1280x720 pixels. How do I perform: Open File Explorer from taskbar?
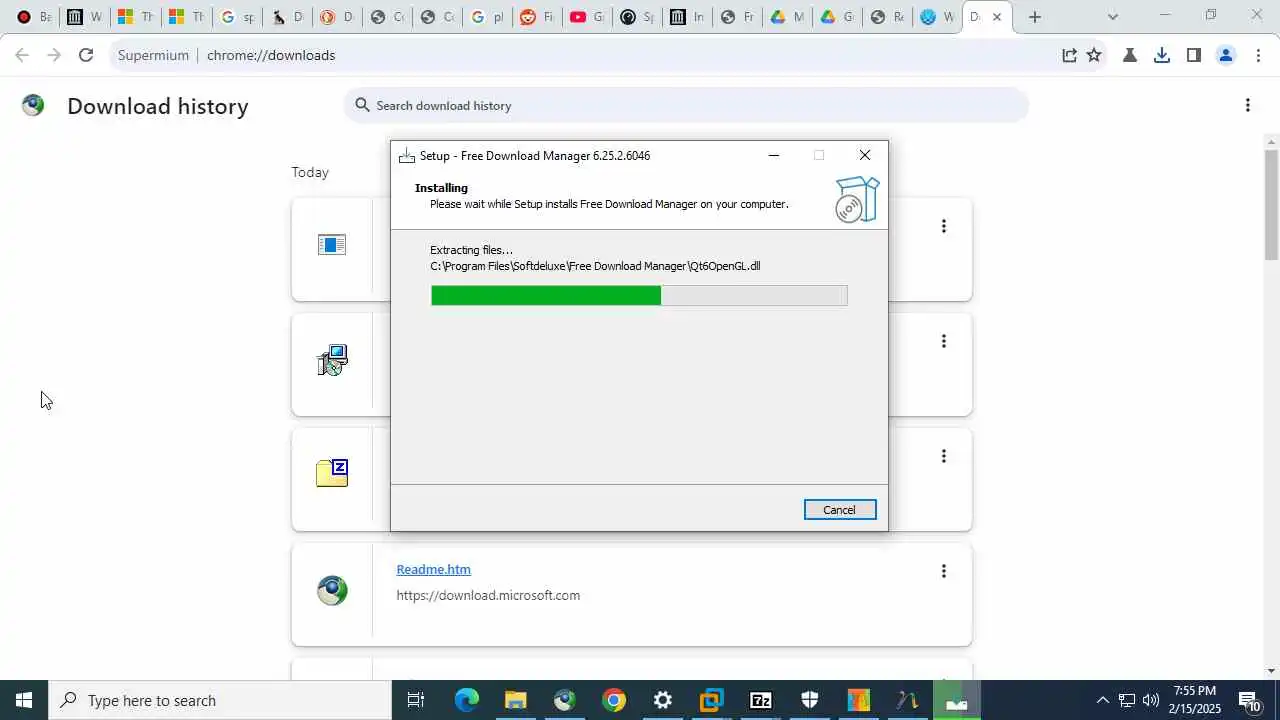point(515,700)
